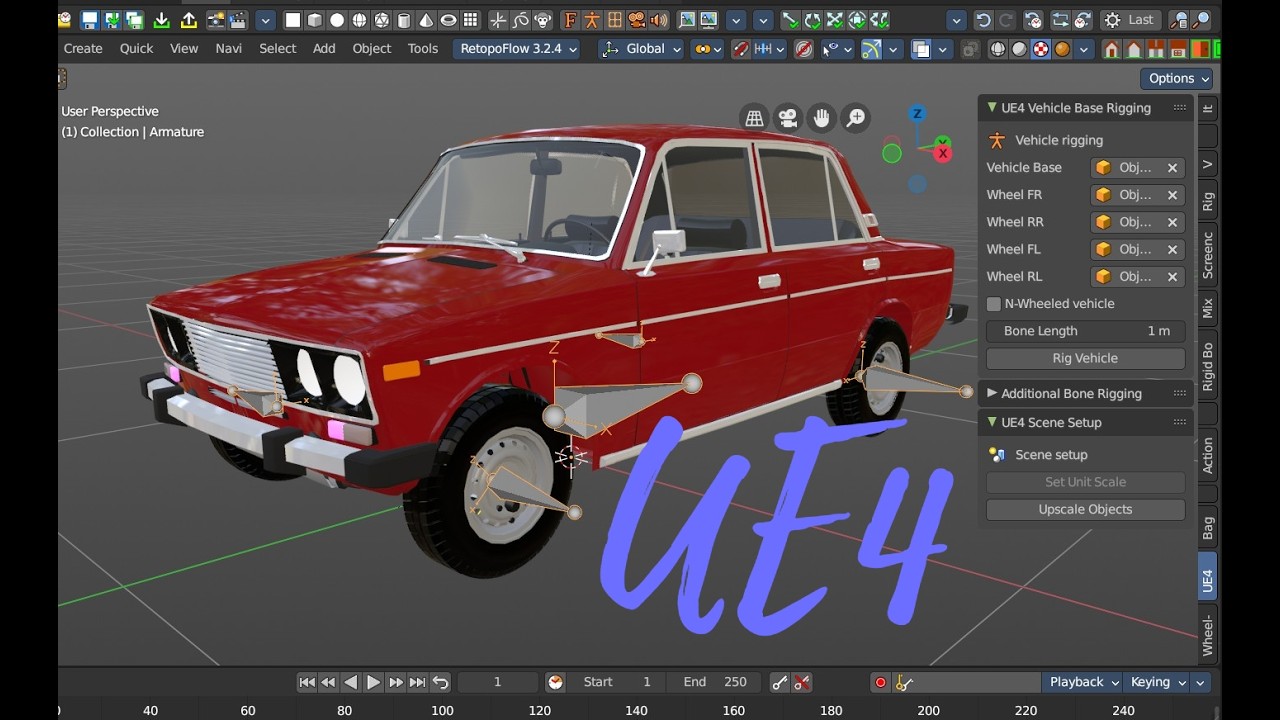Click the delete keyframe red-X key icon
This screenshot has height=720, width=1280.
click(802, 682)
